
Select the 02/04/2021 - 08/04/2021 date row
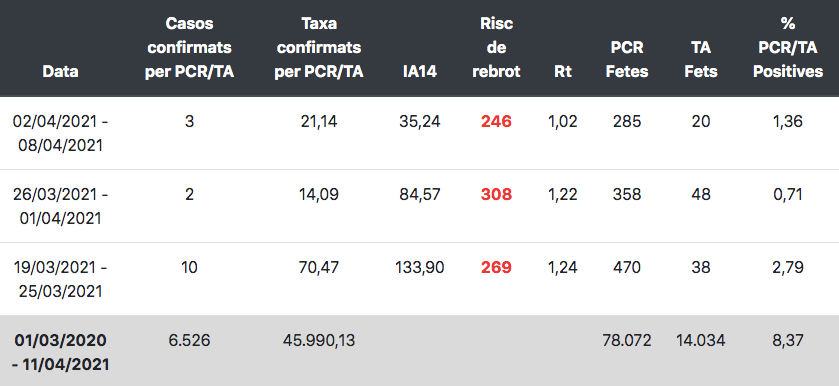[420, 133]
